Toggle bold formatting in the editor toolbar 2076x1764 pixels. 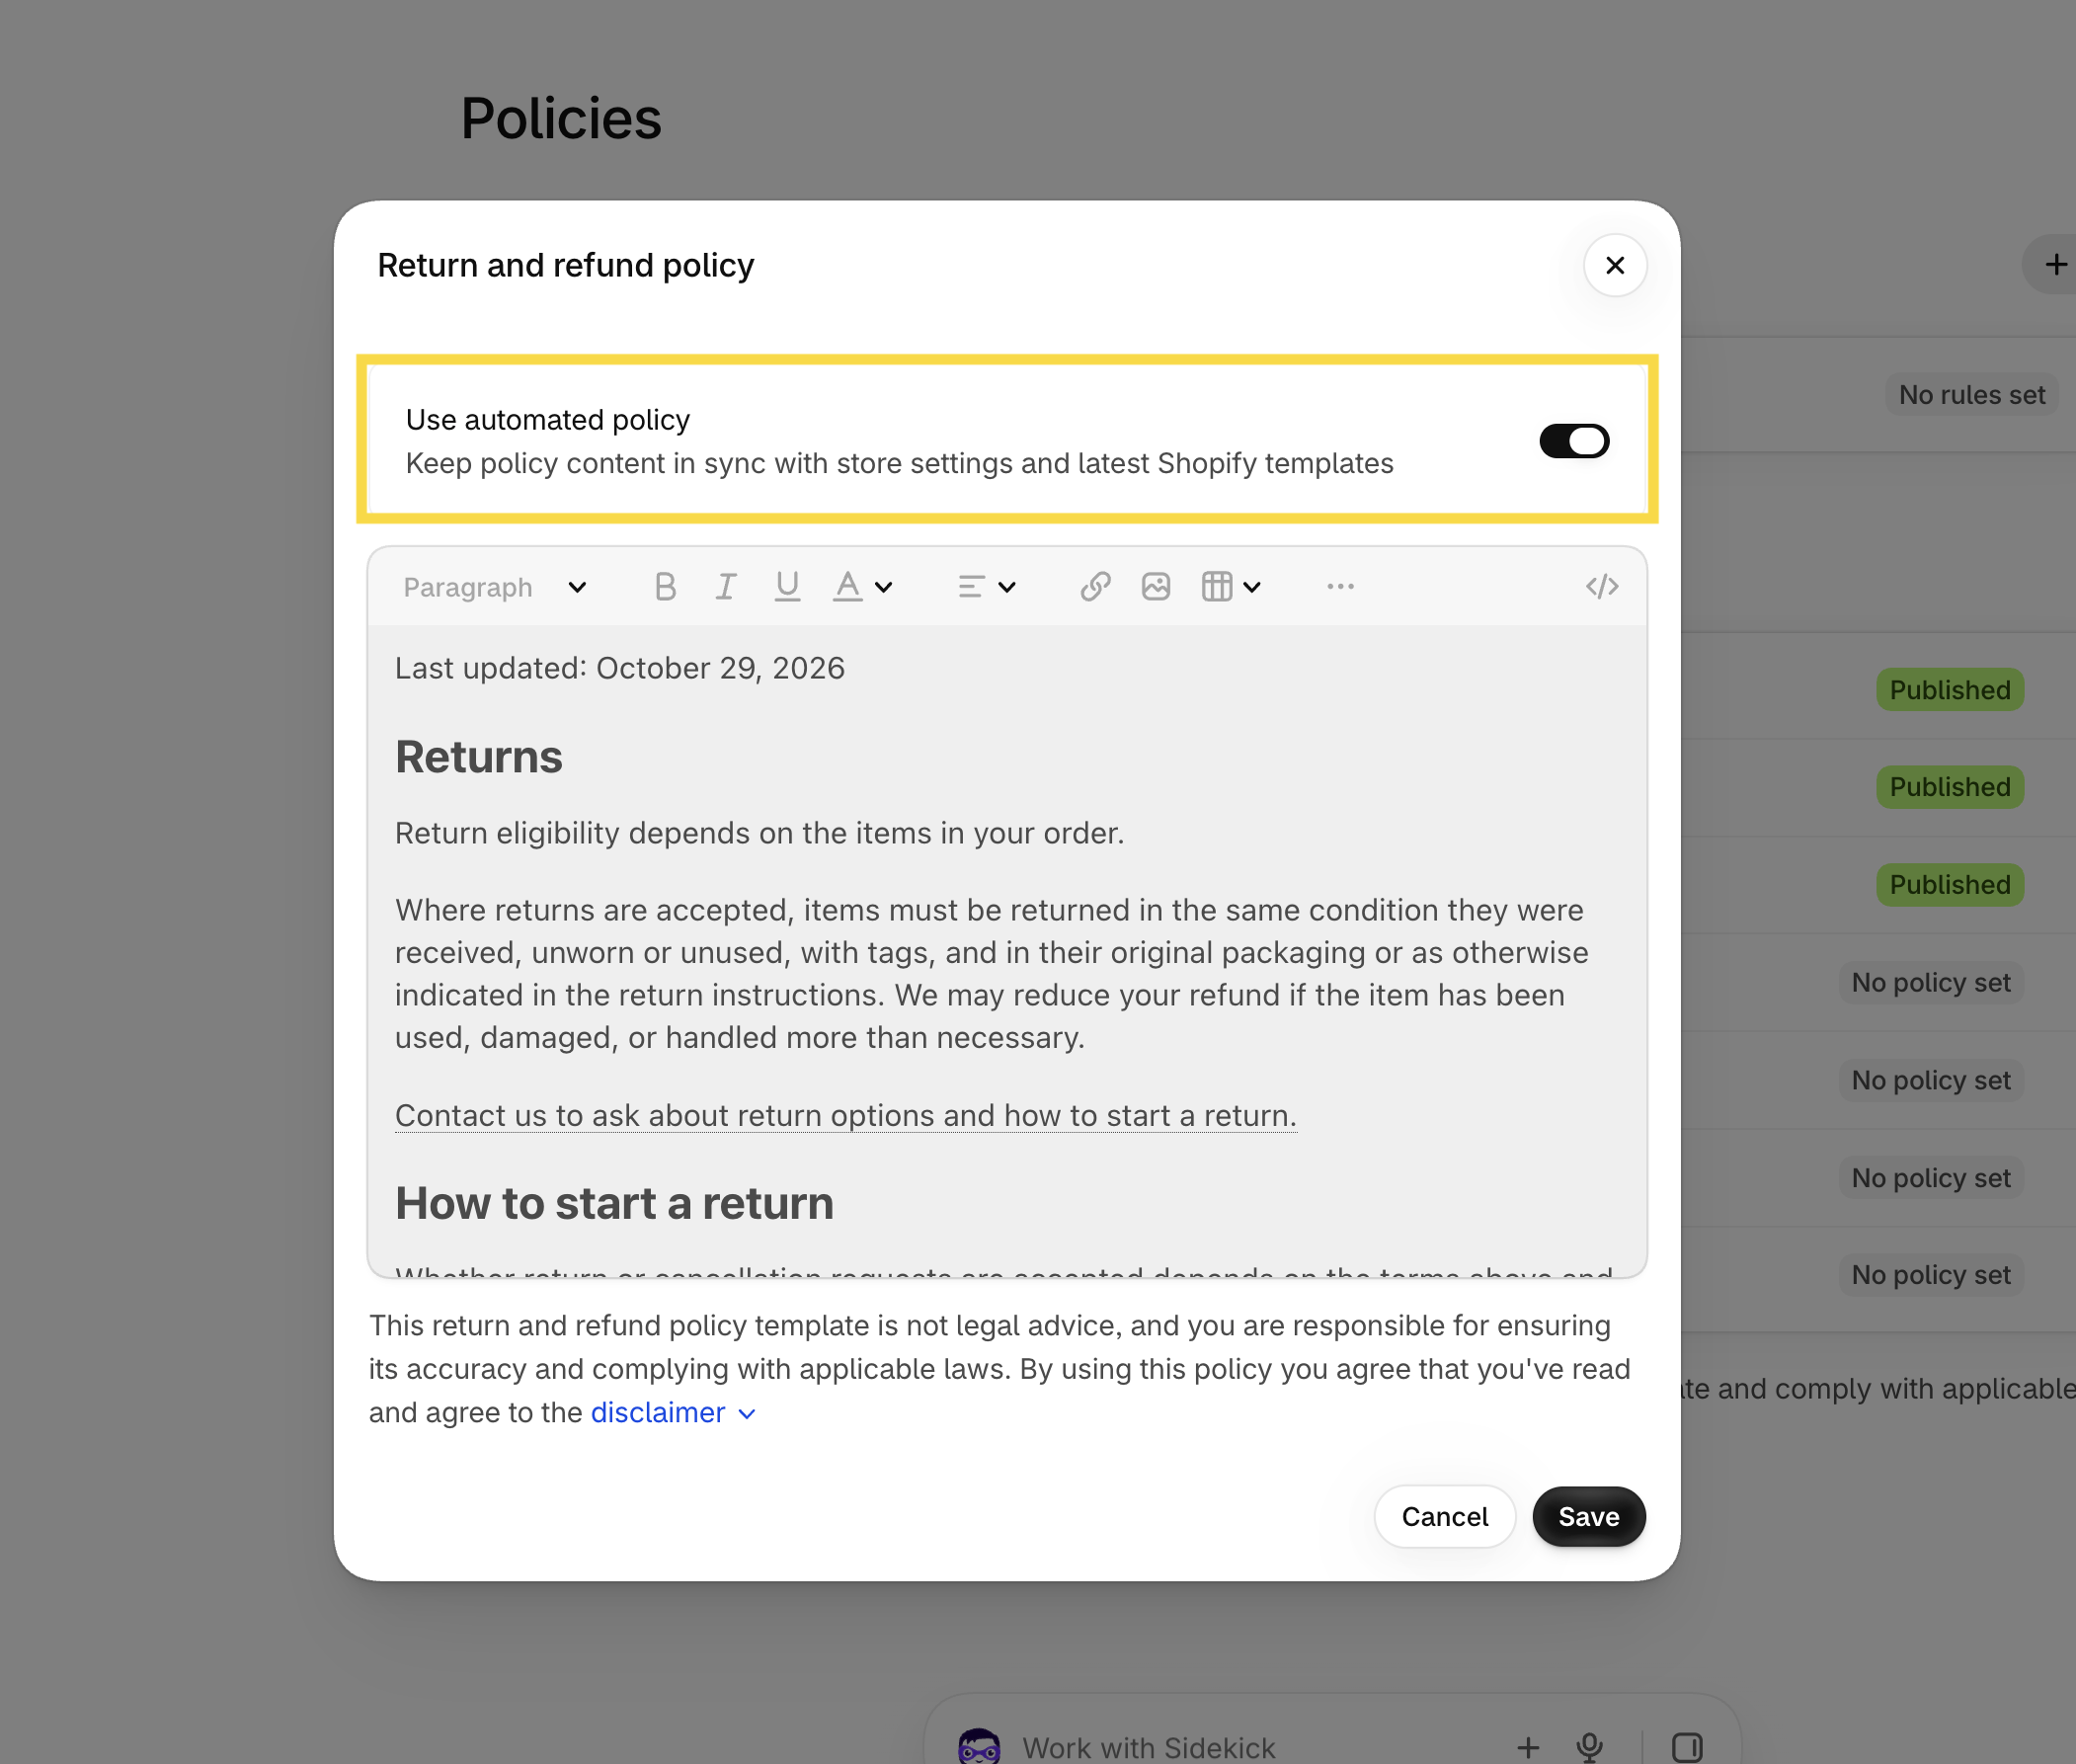(665, 587)
